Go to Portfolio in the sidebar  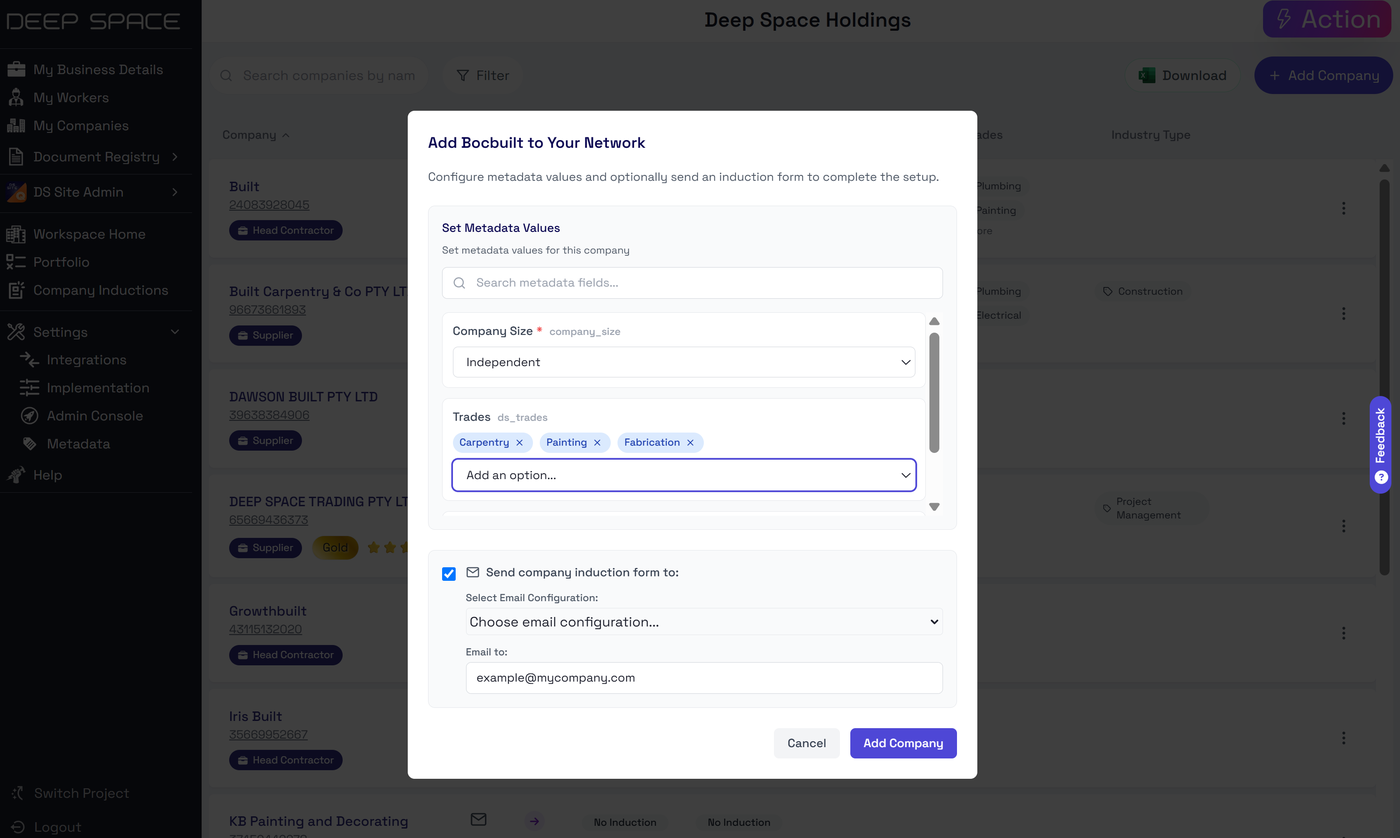[61, 262]
